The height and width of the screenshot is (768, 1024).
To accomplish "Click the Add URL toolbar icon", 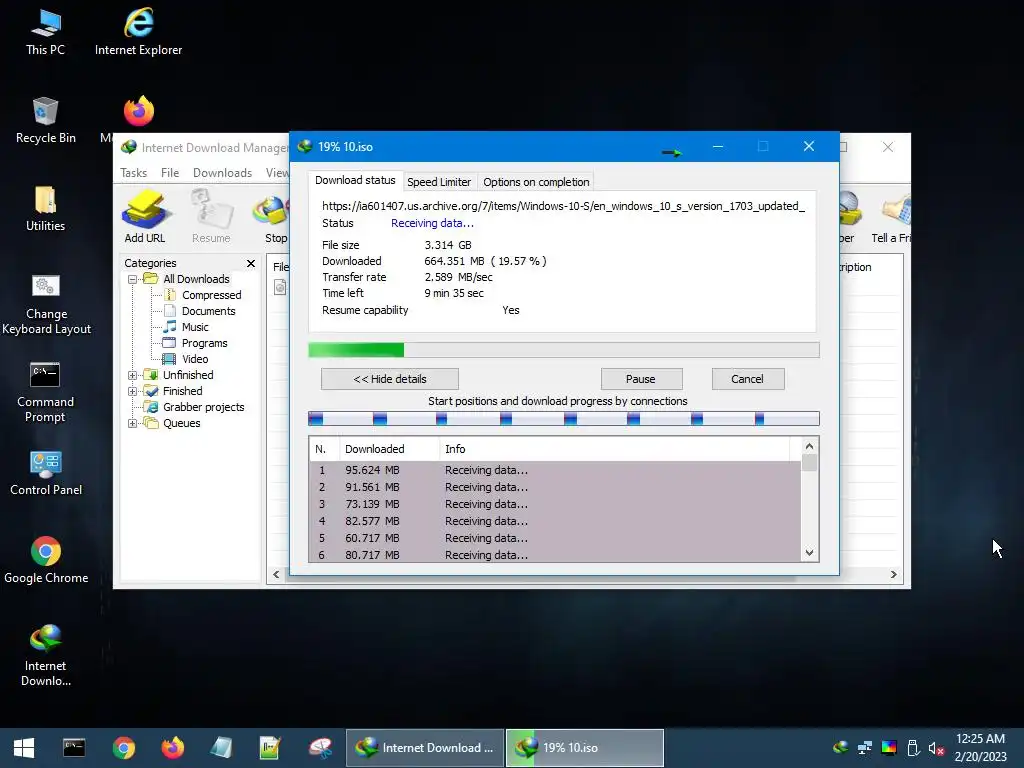I will click(145, 217).
